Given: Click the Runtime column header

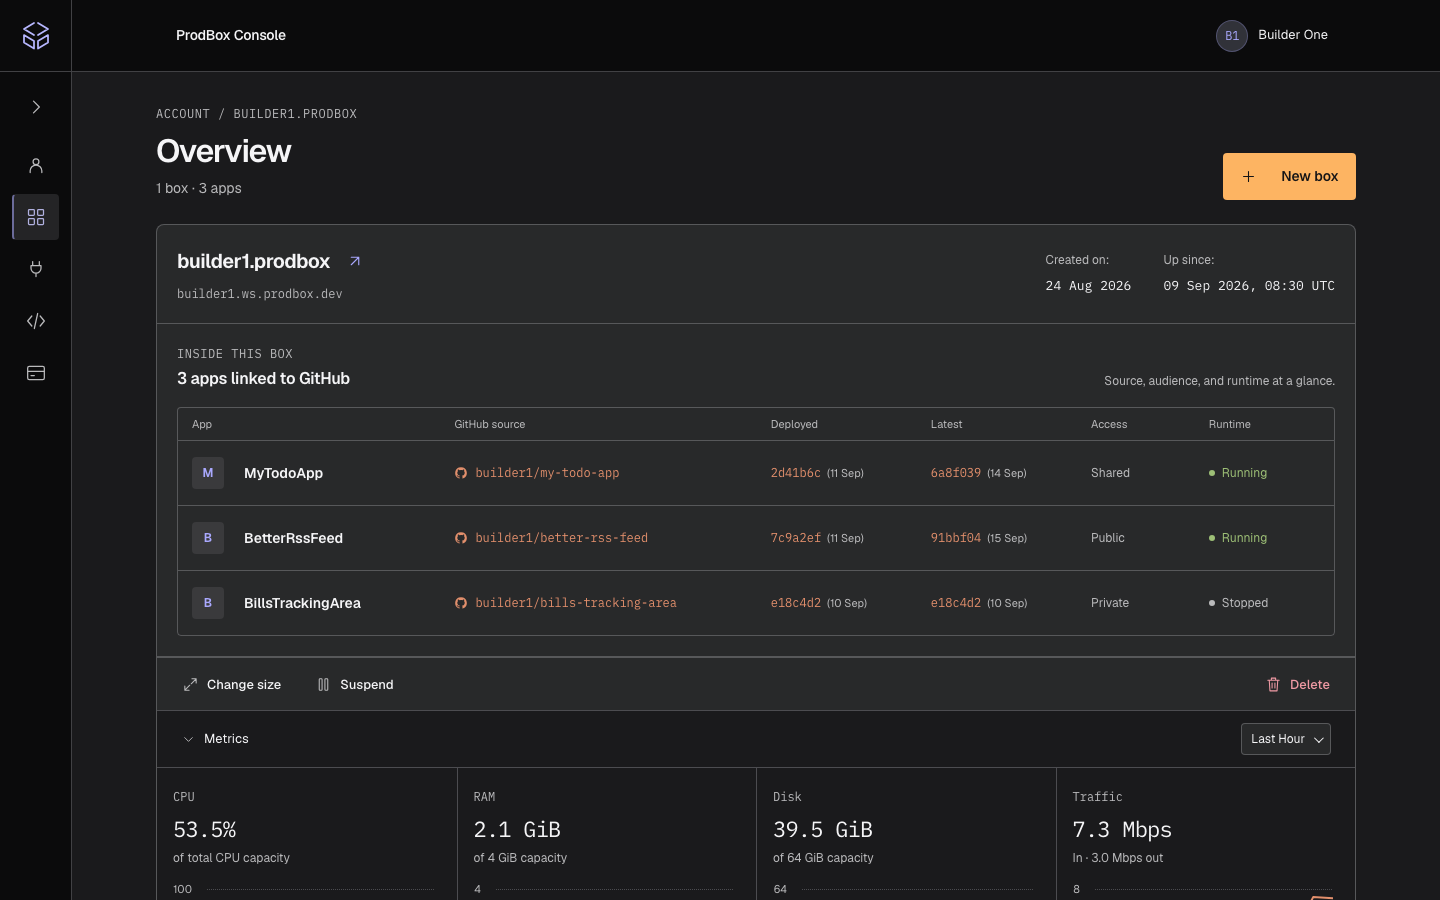Looking at the screenshot, I should (x=1229, y=424).
